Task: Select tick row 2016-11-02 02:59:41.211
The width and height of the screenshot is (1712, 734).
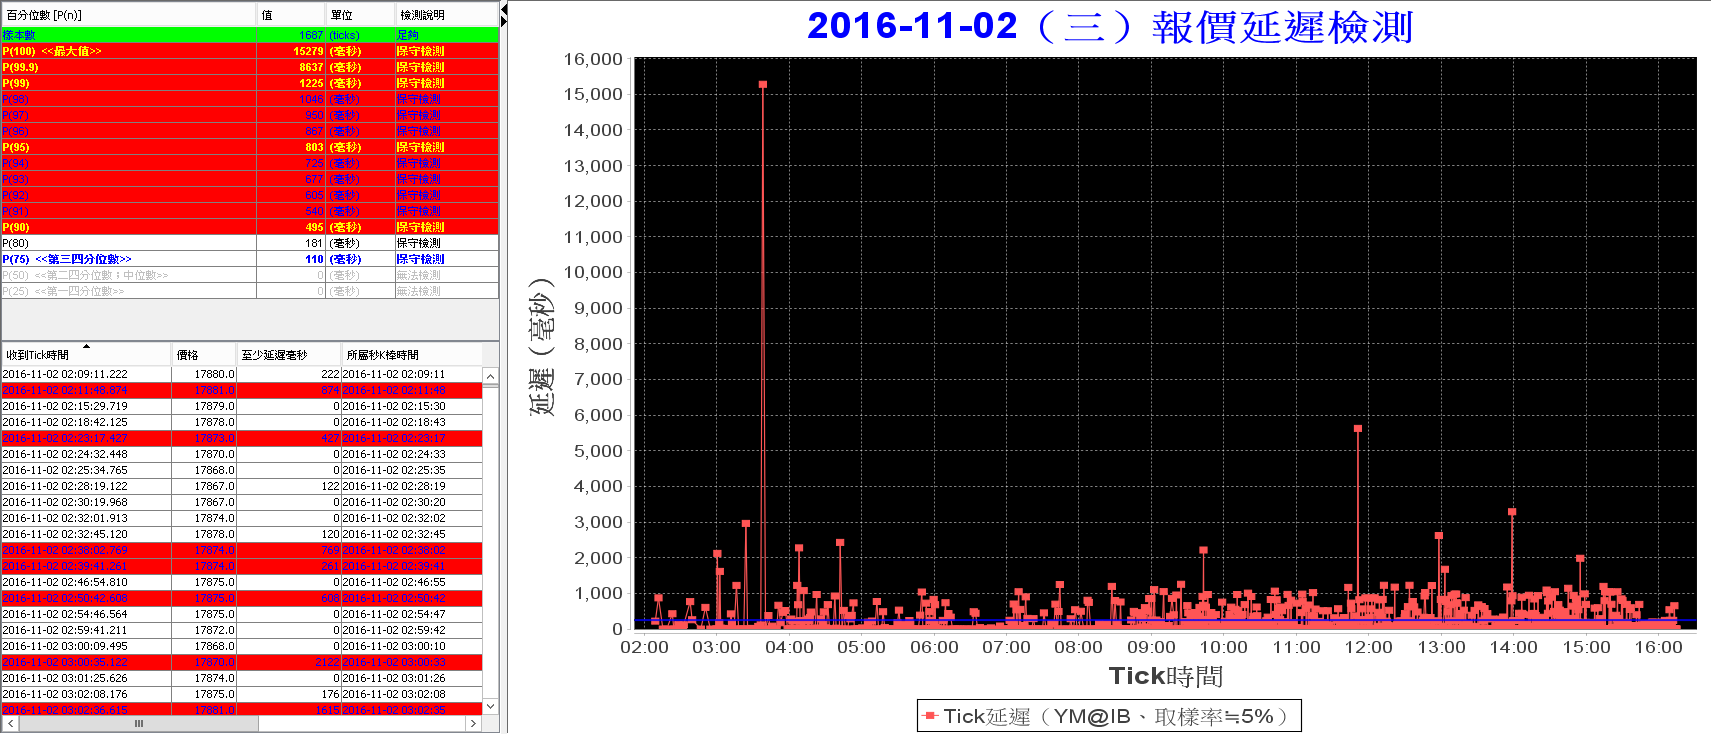Action: click(242, 630)
